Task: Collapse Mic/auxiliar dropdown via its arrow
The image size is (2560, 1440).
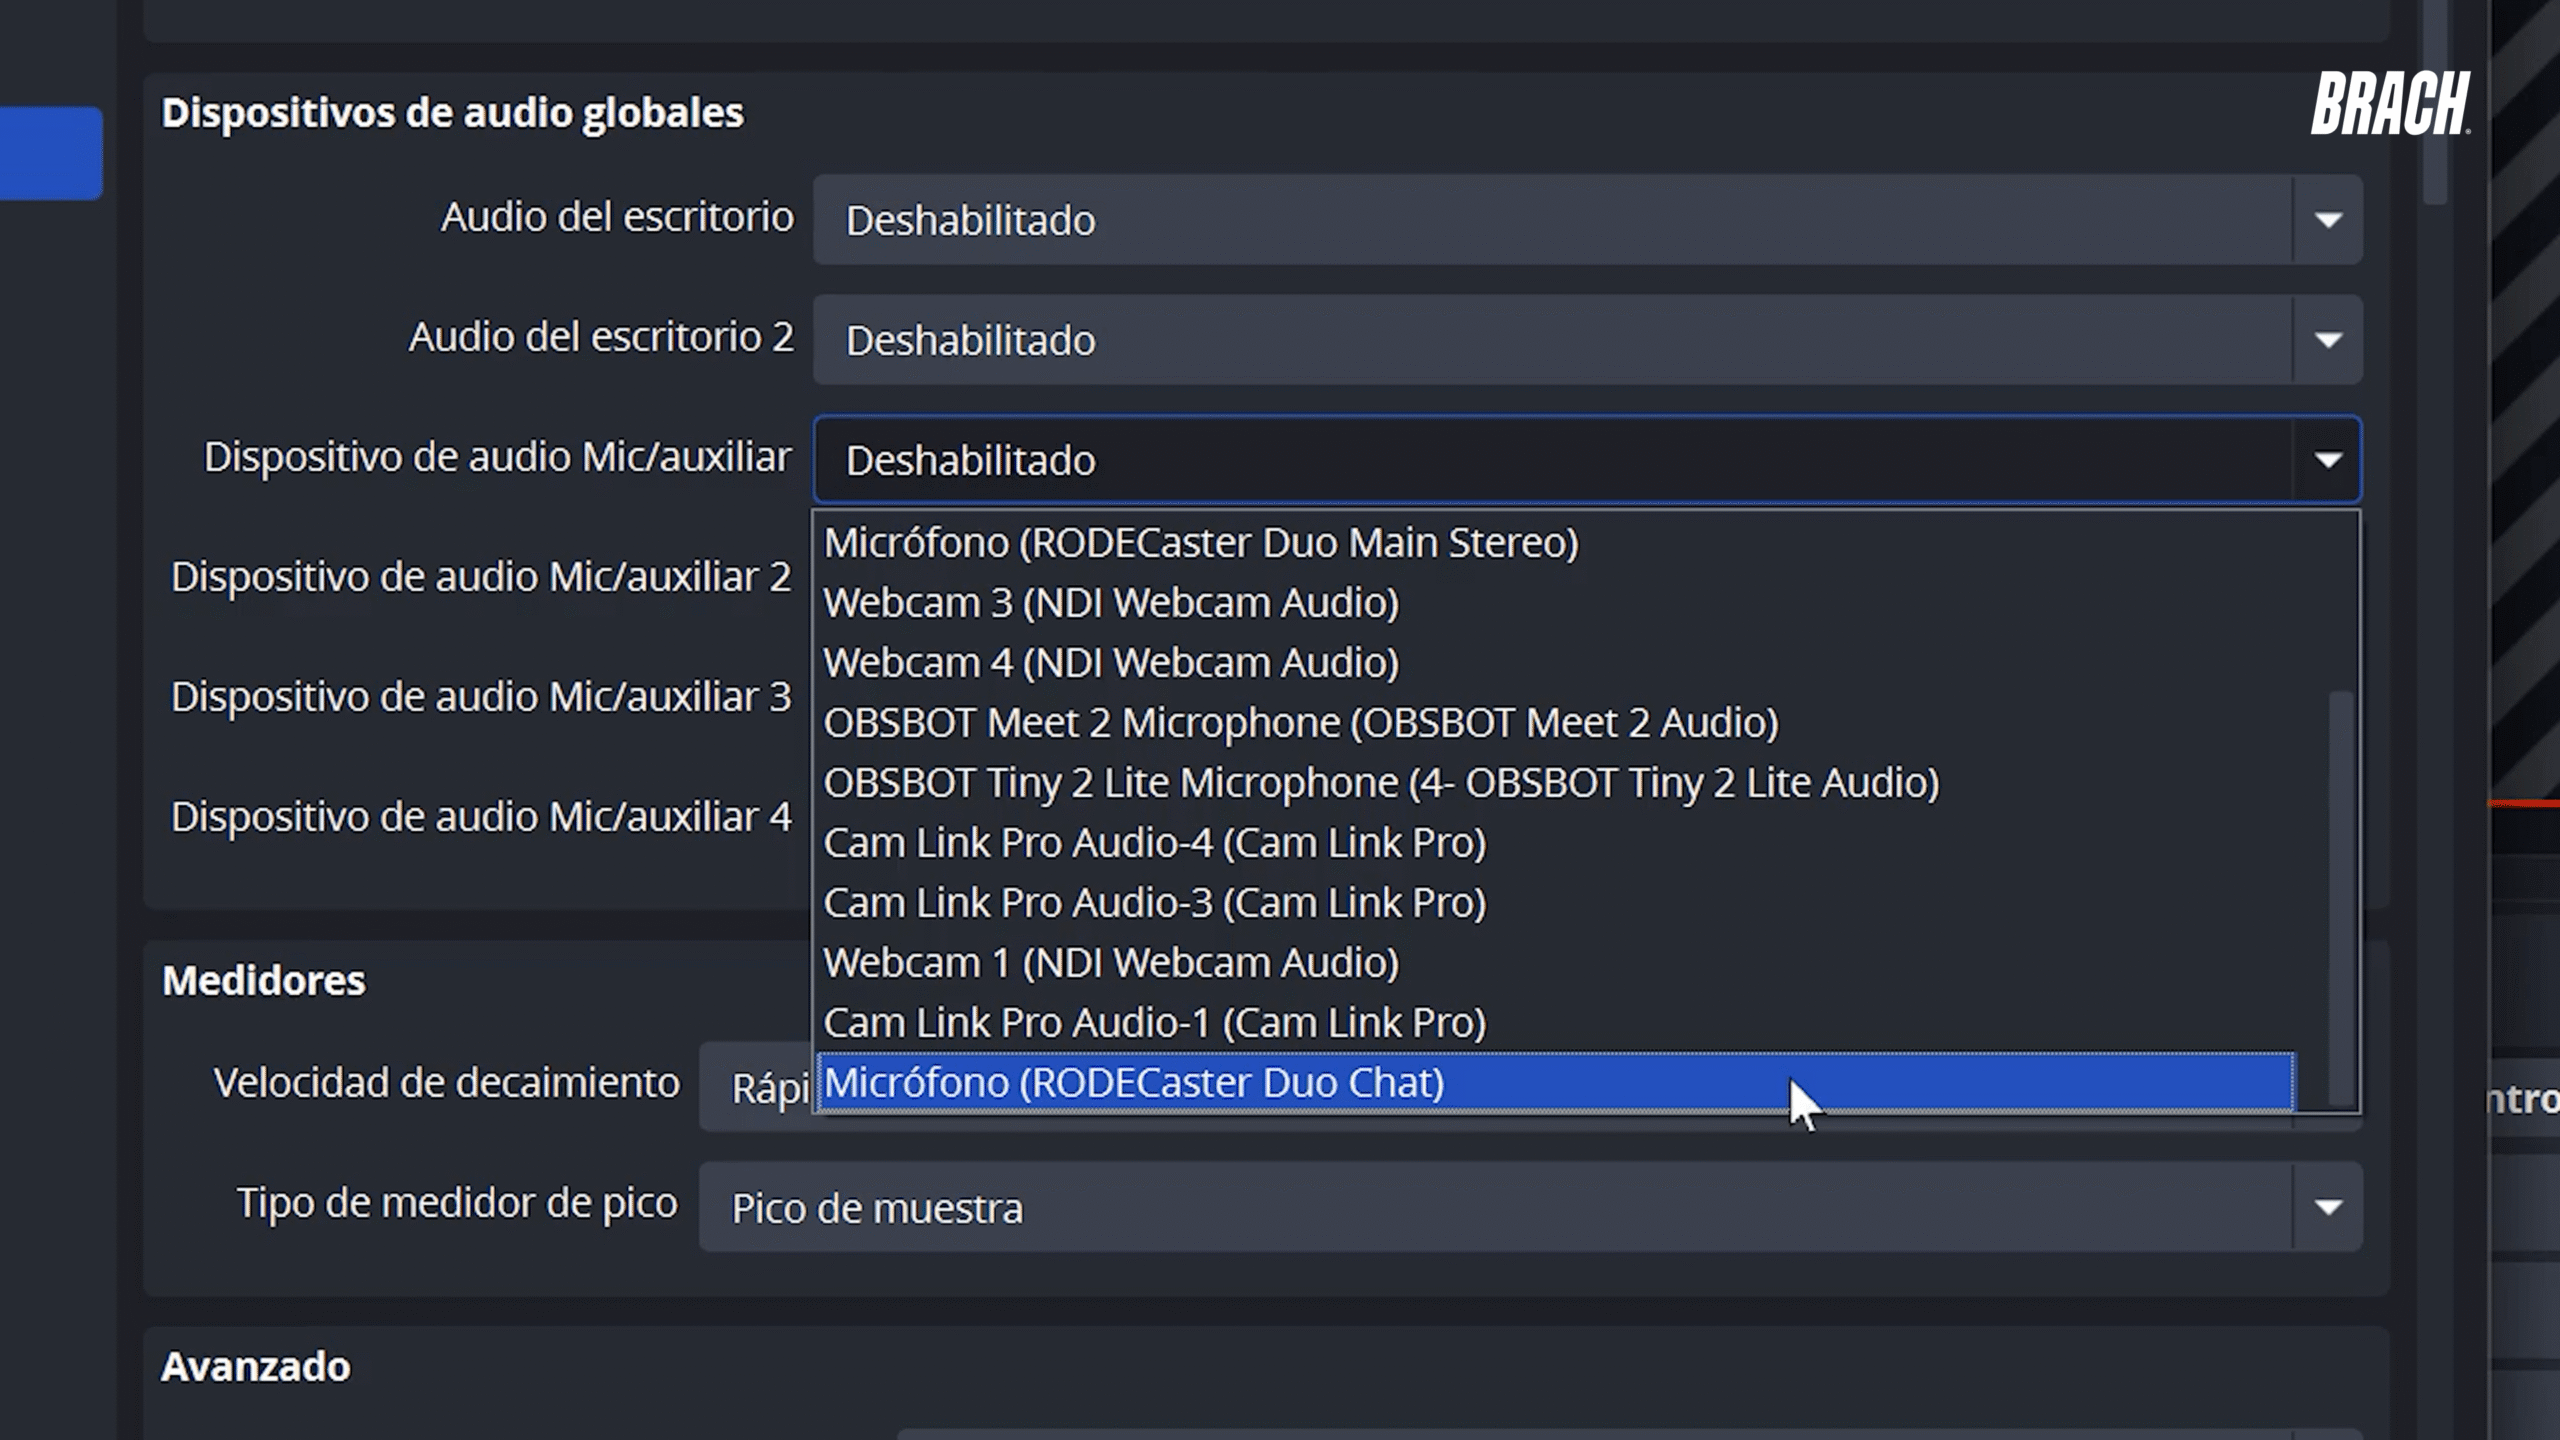Action: 2328,460
